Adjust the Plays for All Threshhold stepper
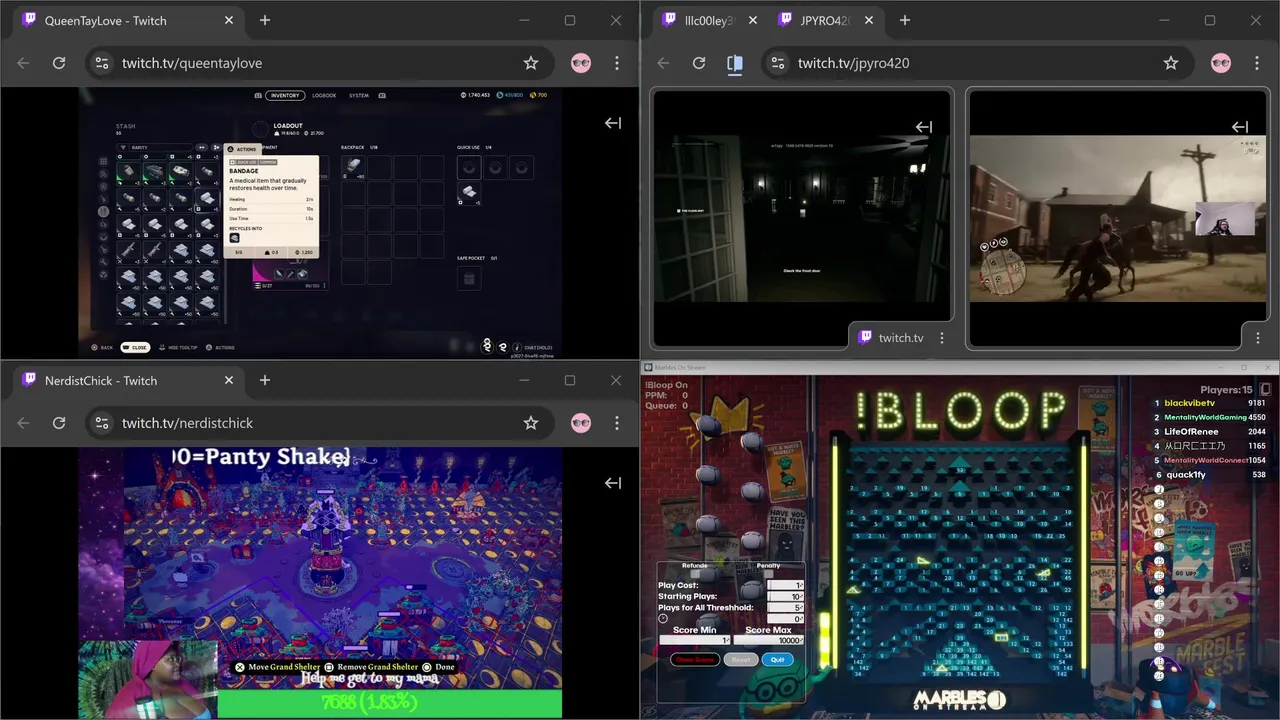The height and width of the screenshot is (720, 1280). [785, 608]
